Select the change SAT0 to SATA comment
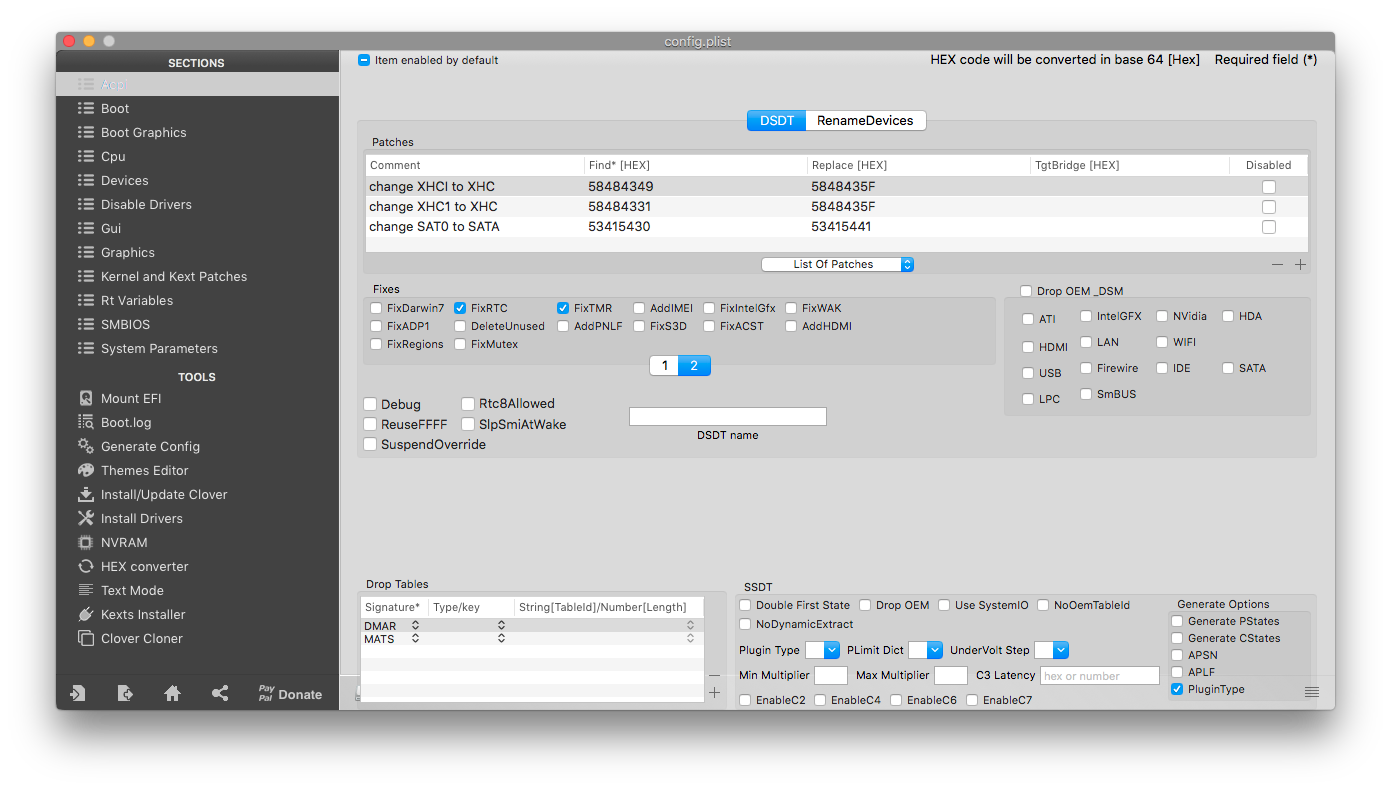 pos(434,227)
